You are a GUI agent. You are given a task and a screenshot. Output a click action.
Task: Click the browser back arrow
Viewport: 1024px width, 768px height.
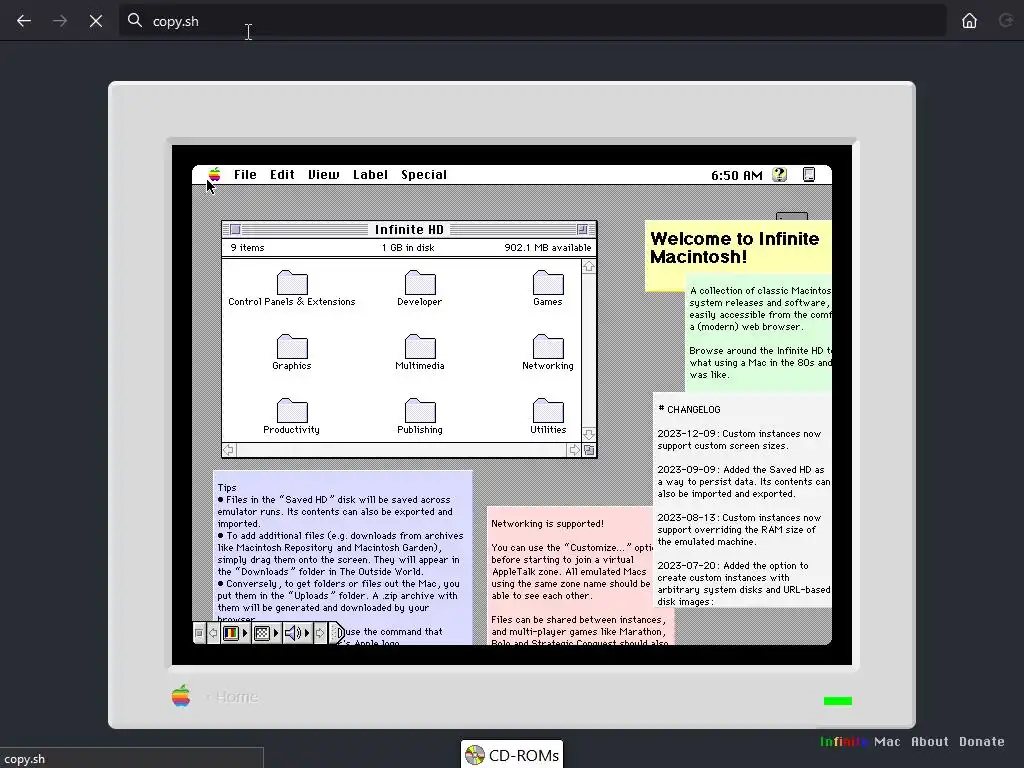pyautogui.click(x=24, y=21)
